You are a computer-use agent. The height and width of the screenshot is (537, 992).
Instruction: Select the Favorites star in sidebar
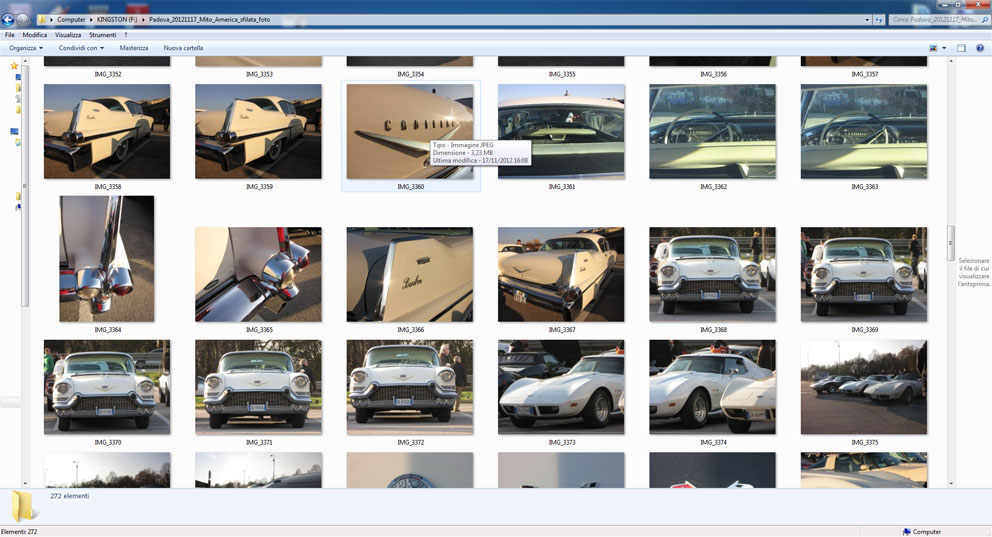coord(14,66)
